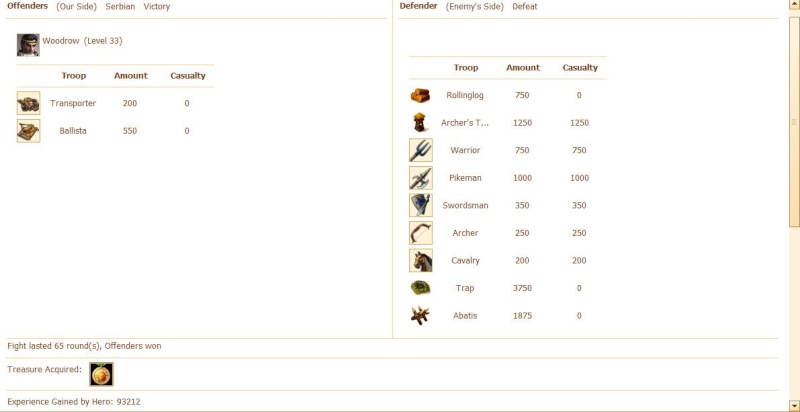Screen dimensions: 800x412
Task: Click the Fight lasted 65 rounds text
Action: click(84, 346)
